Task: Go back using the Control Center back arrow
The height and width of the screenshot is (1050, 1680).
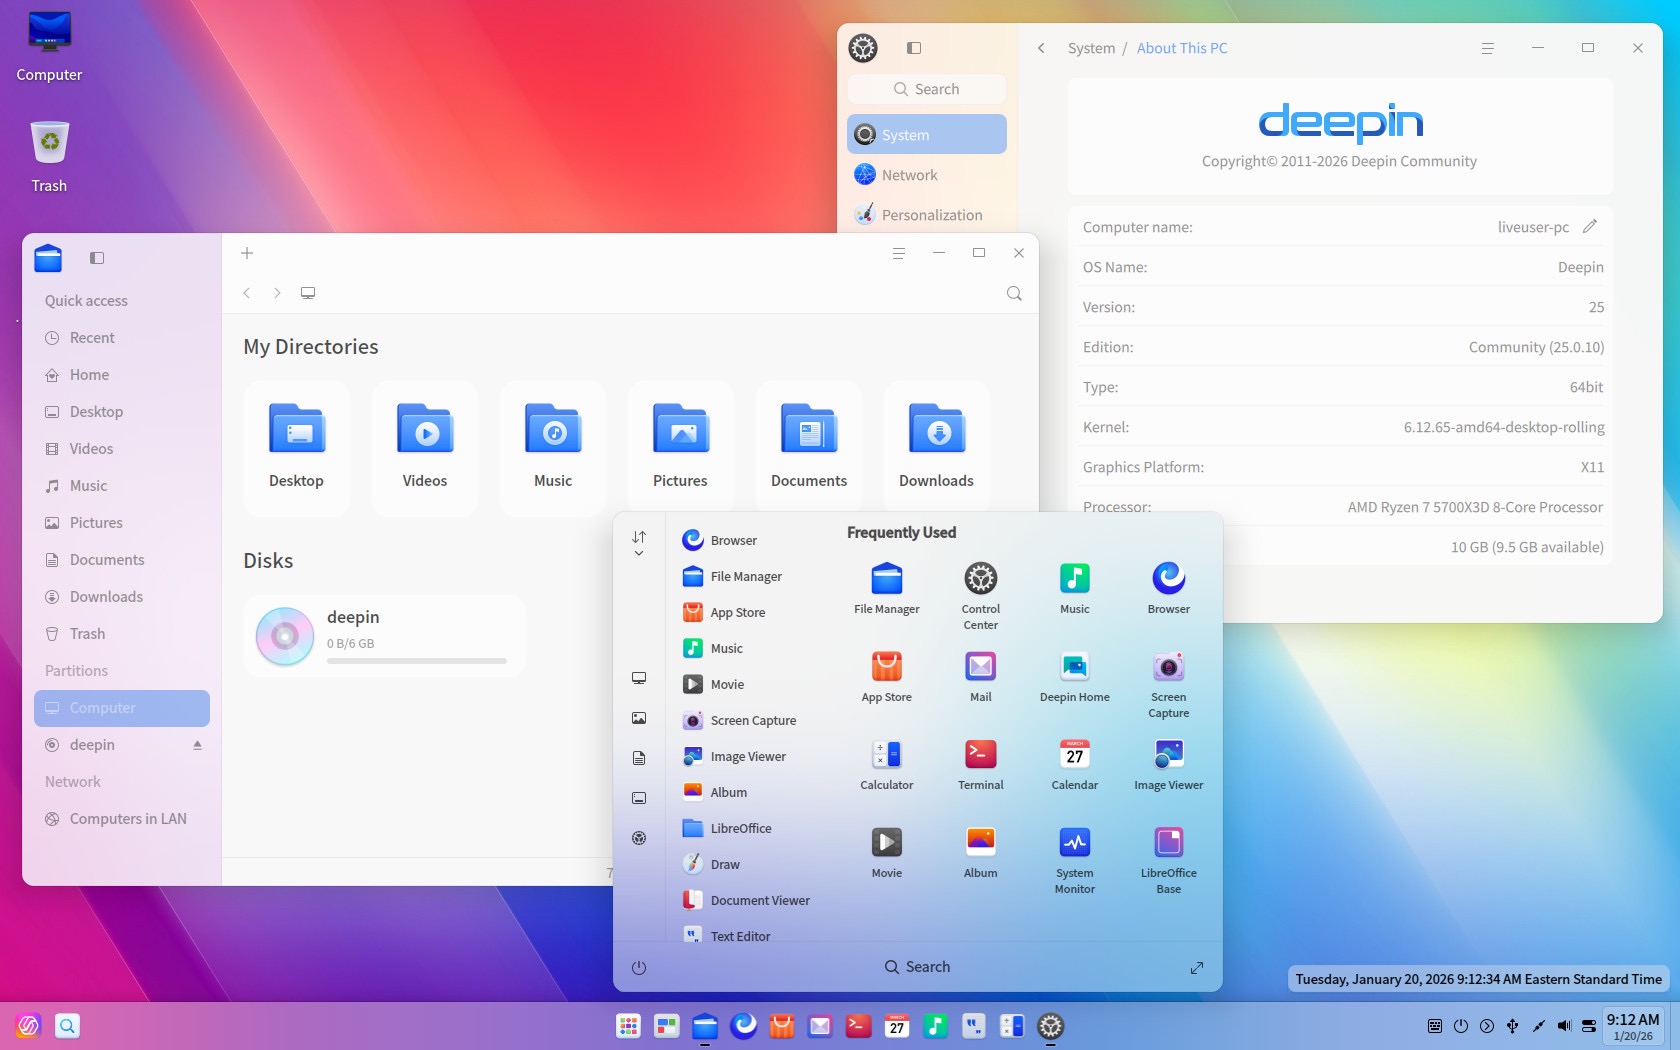Action: click(1040, 47)
